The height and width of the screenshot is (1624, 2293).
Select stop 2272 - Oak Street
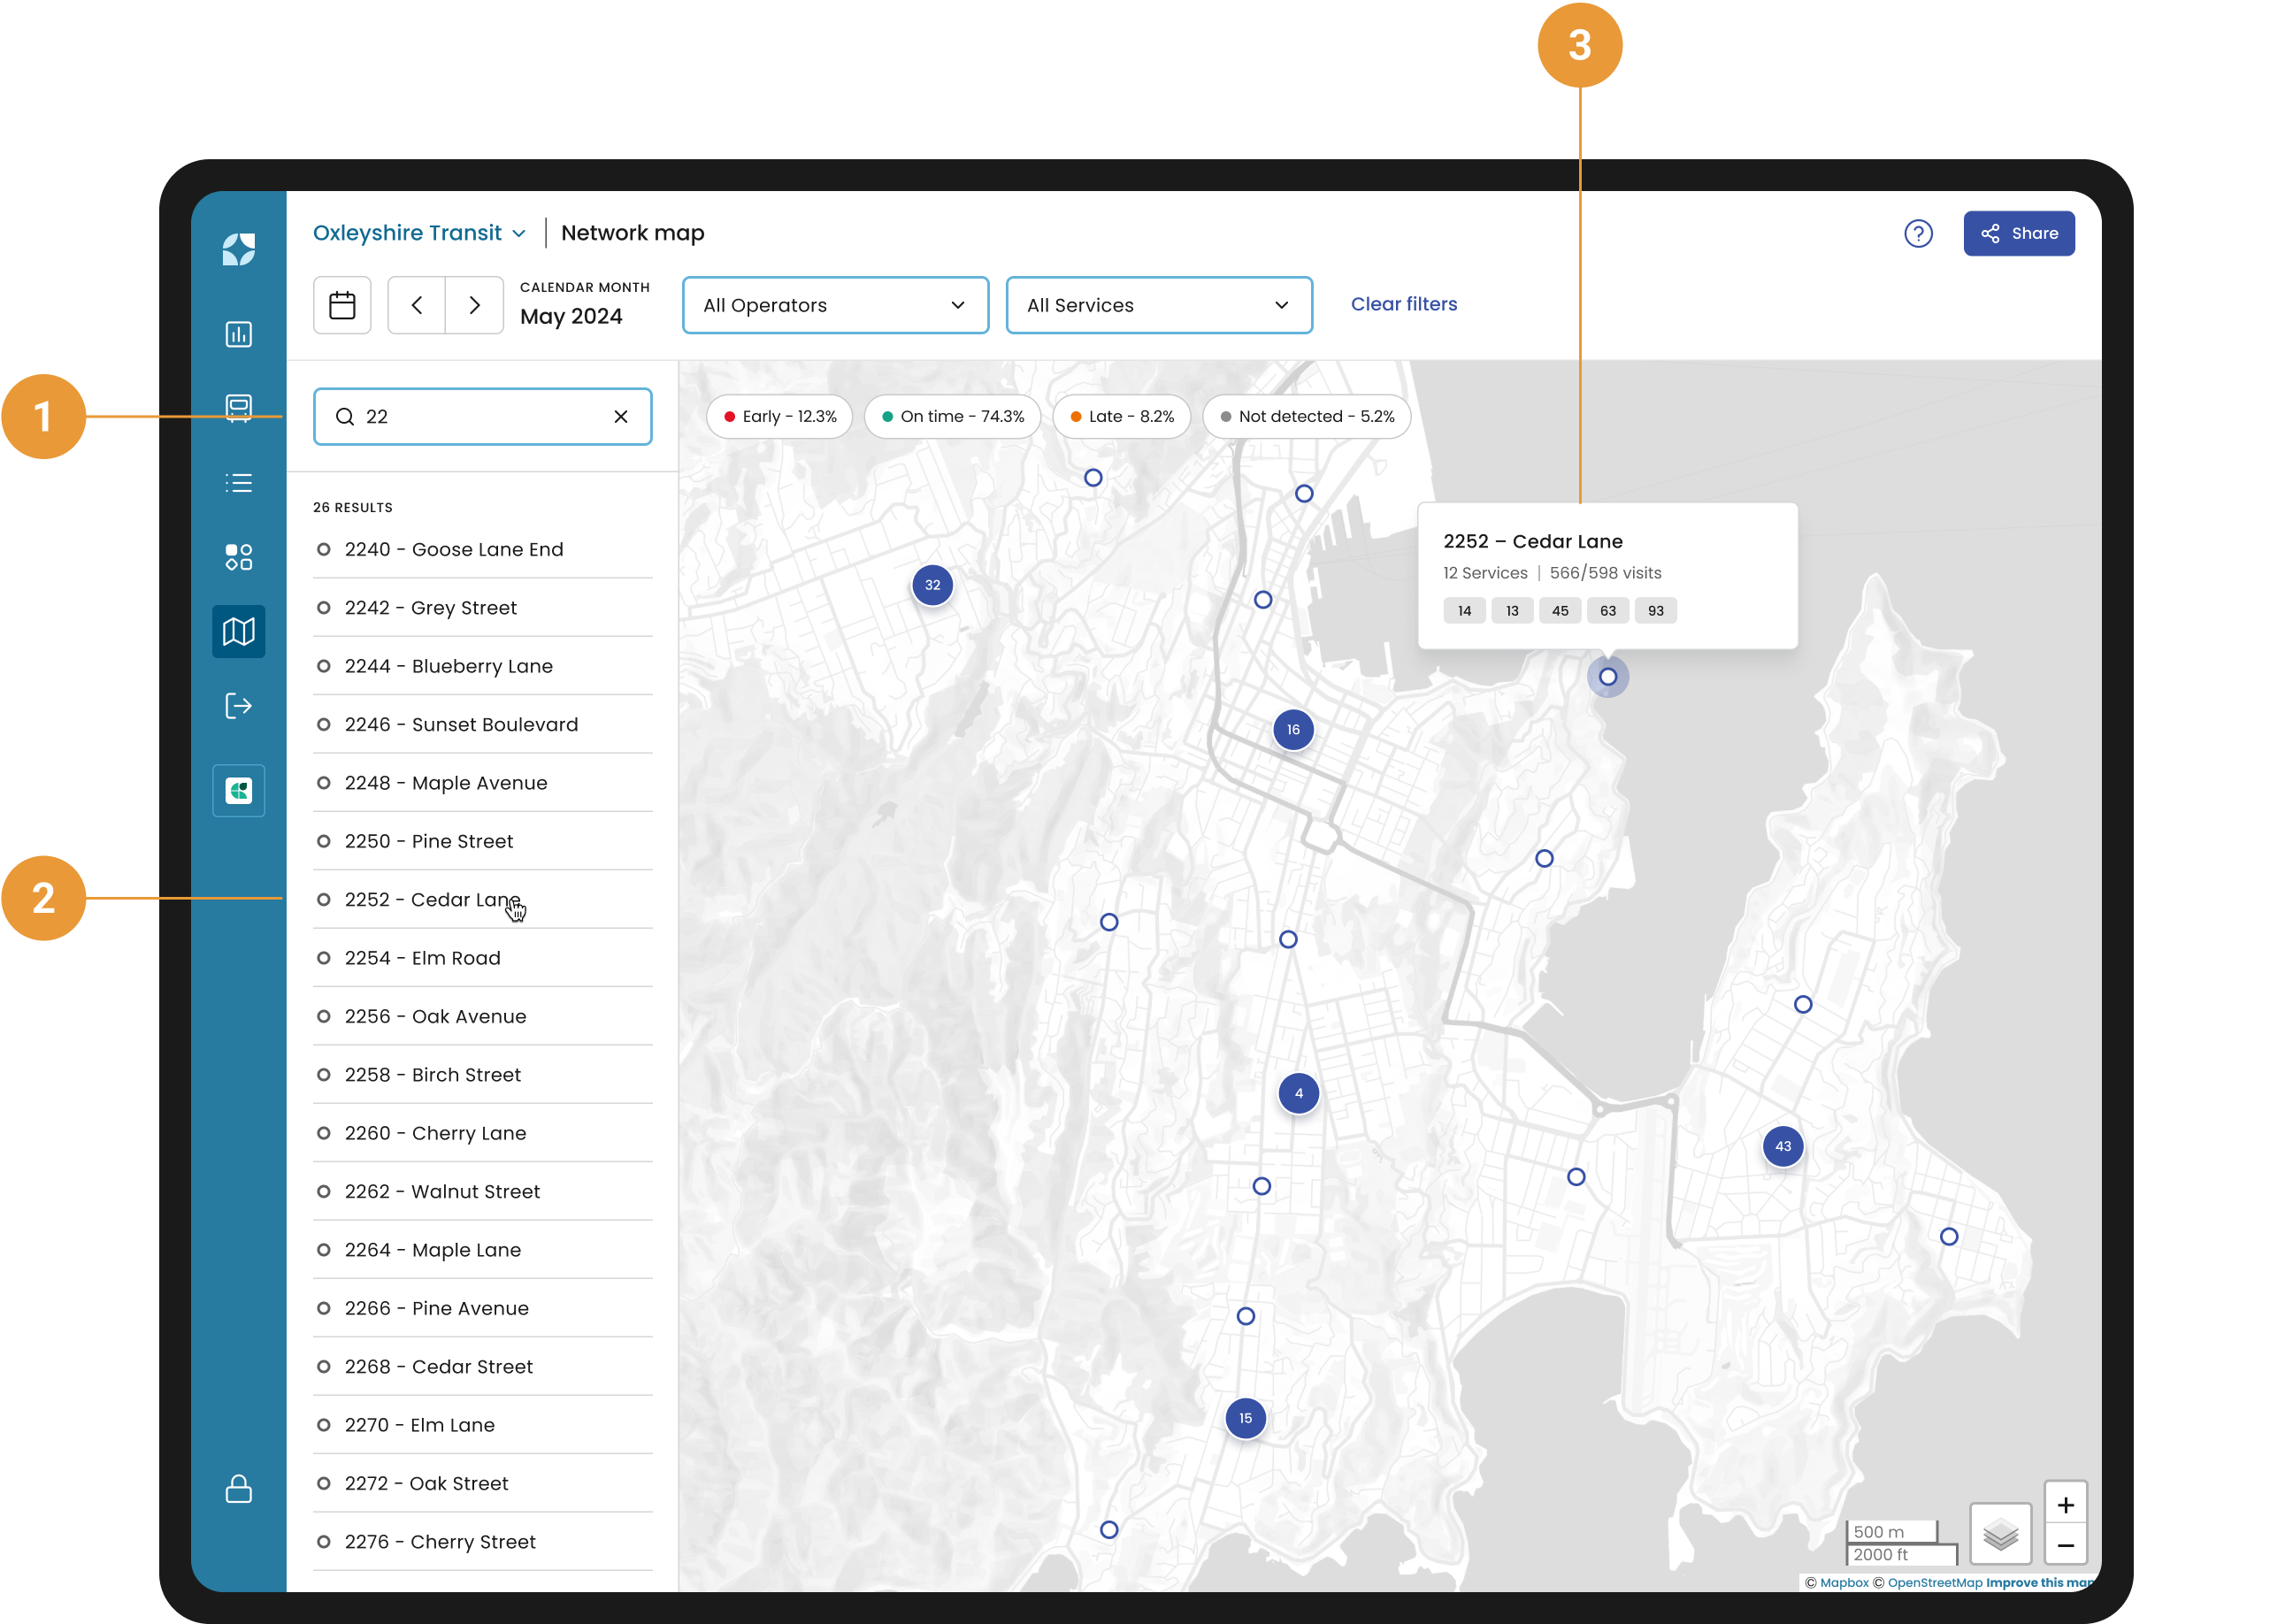click(x=482, y=1483)
